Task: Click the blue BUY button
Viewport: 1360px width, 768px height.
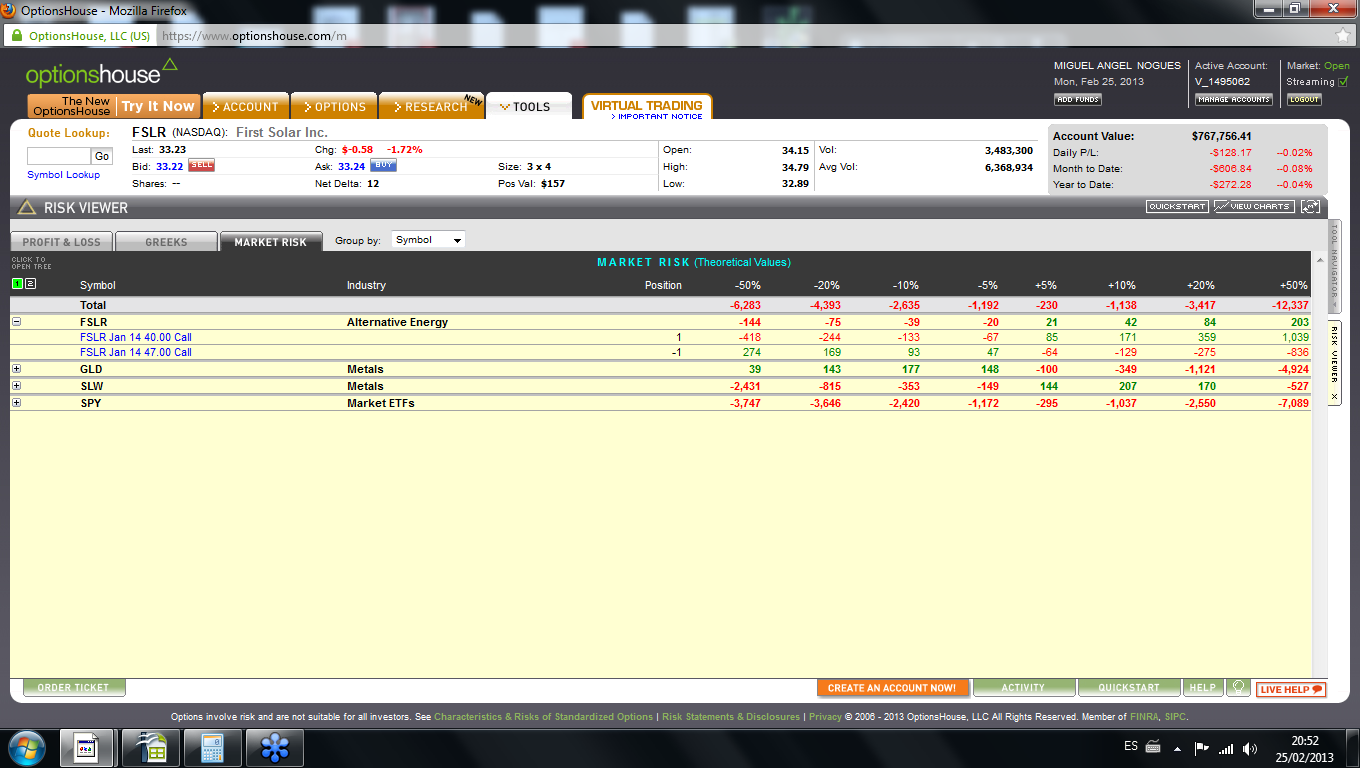Action: point(384,166)
